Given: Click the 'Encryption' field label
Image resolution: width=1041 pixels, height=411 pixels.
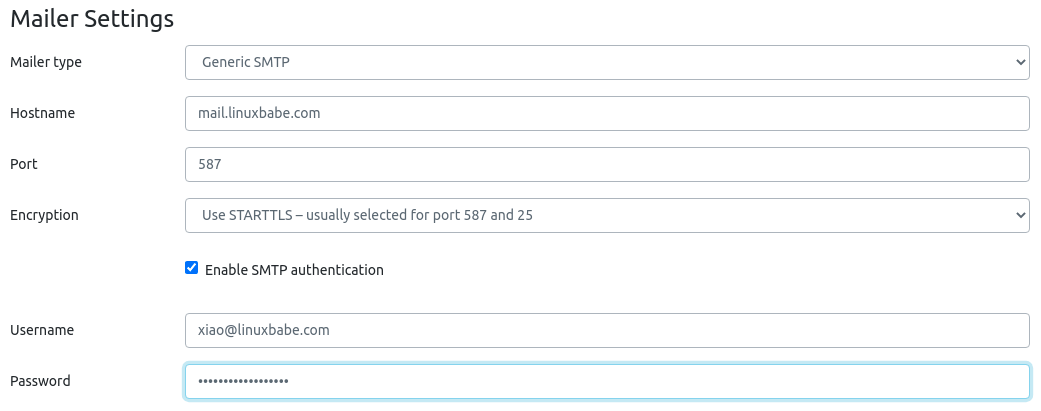Looking at the screenshot, I should pos(44,215).
